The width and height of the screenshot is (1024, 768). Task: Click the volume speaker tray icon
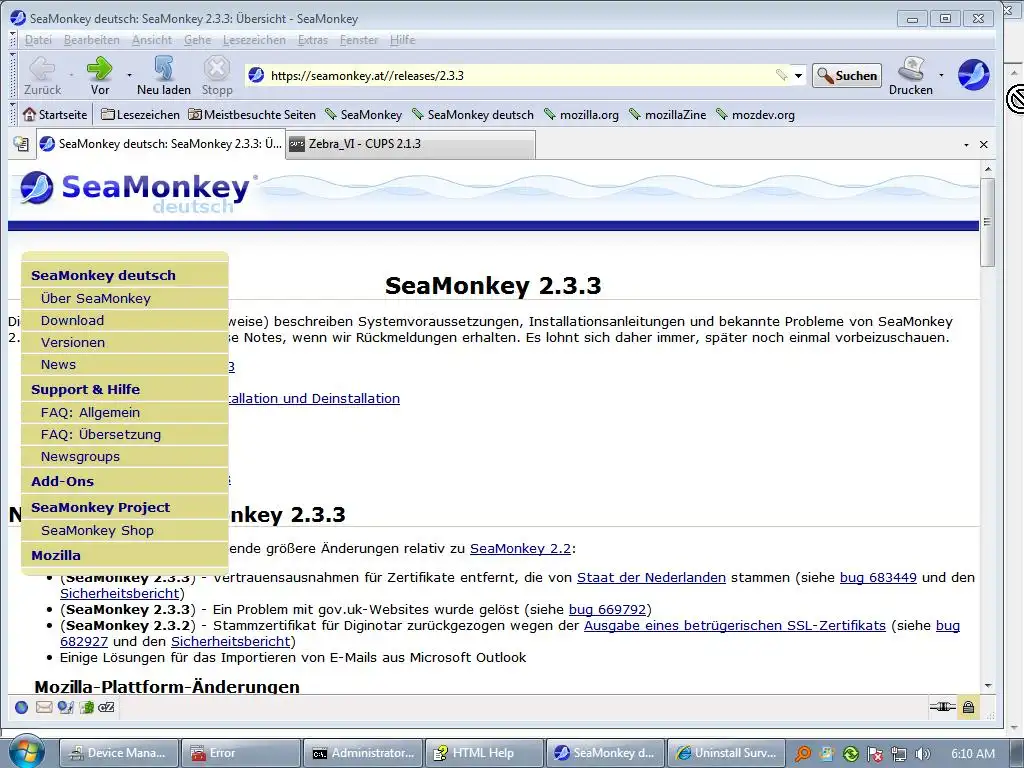tap(922, 754)
